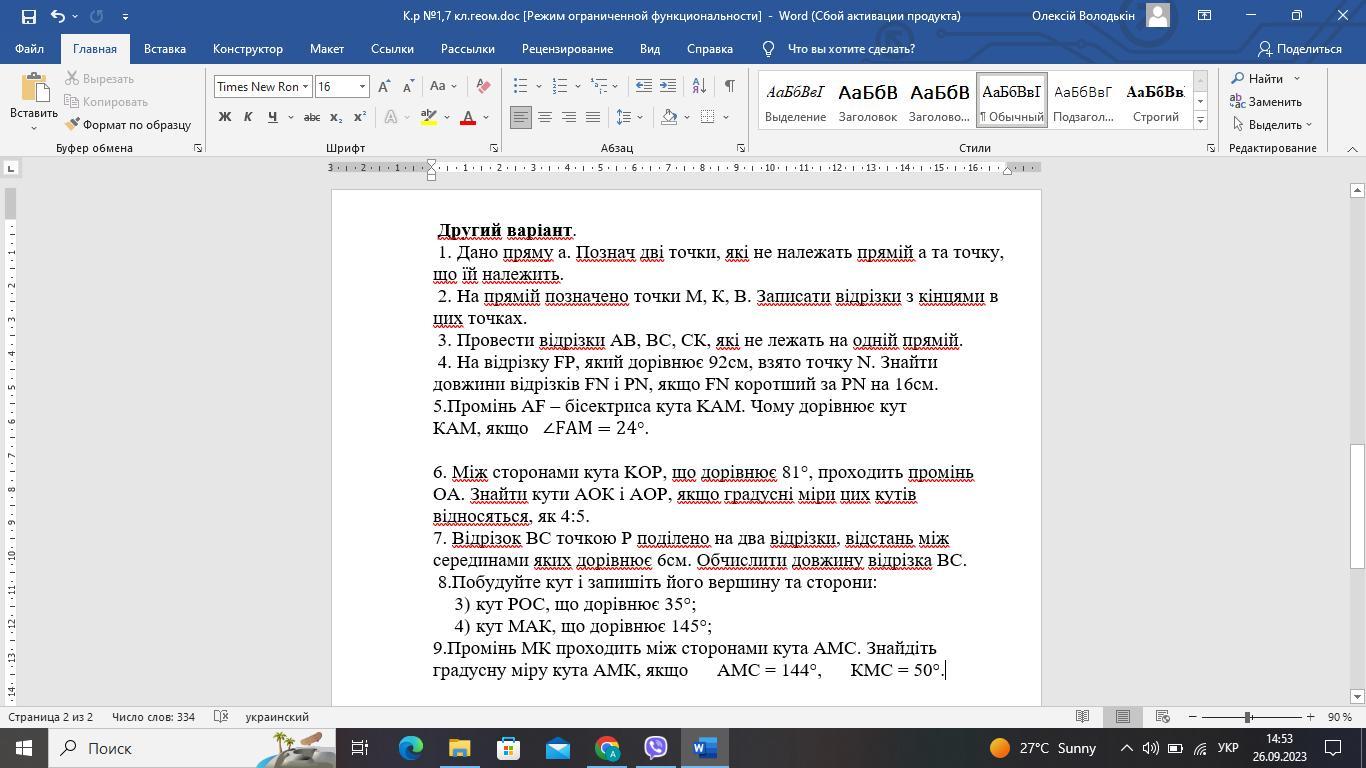
Task: Click the sort A-Z icon
Action: click(x=699, y=86)
